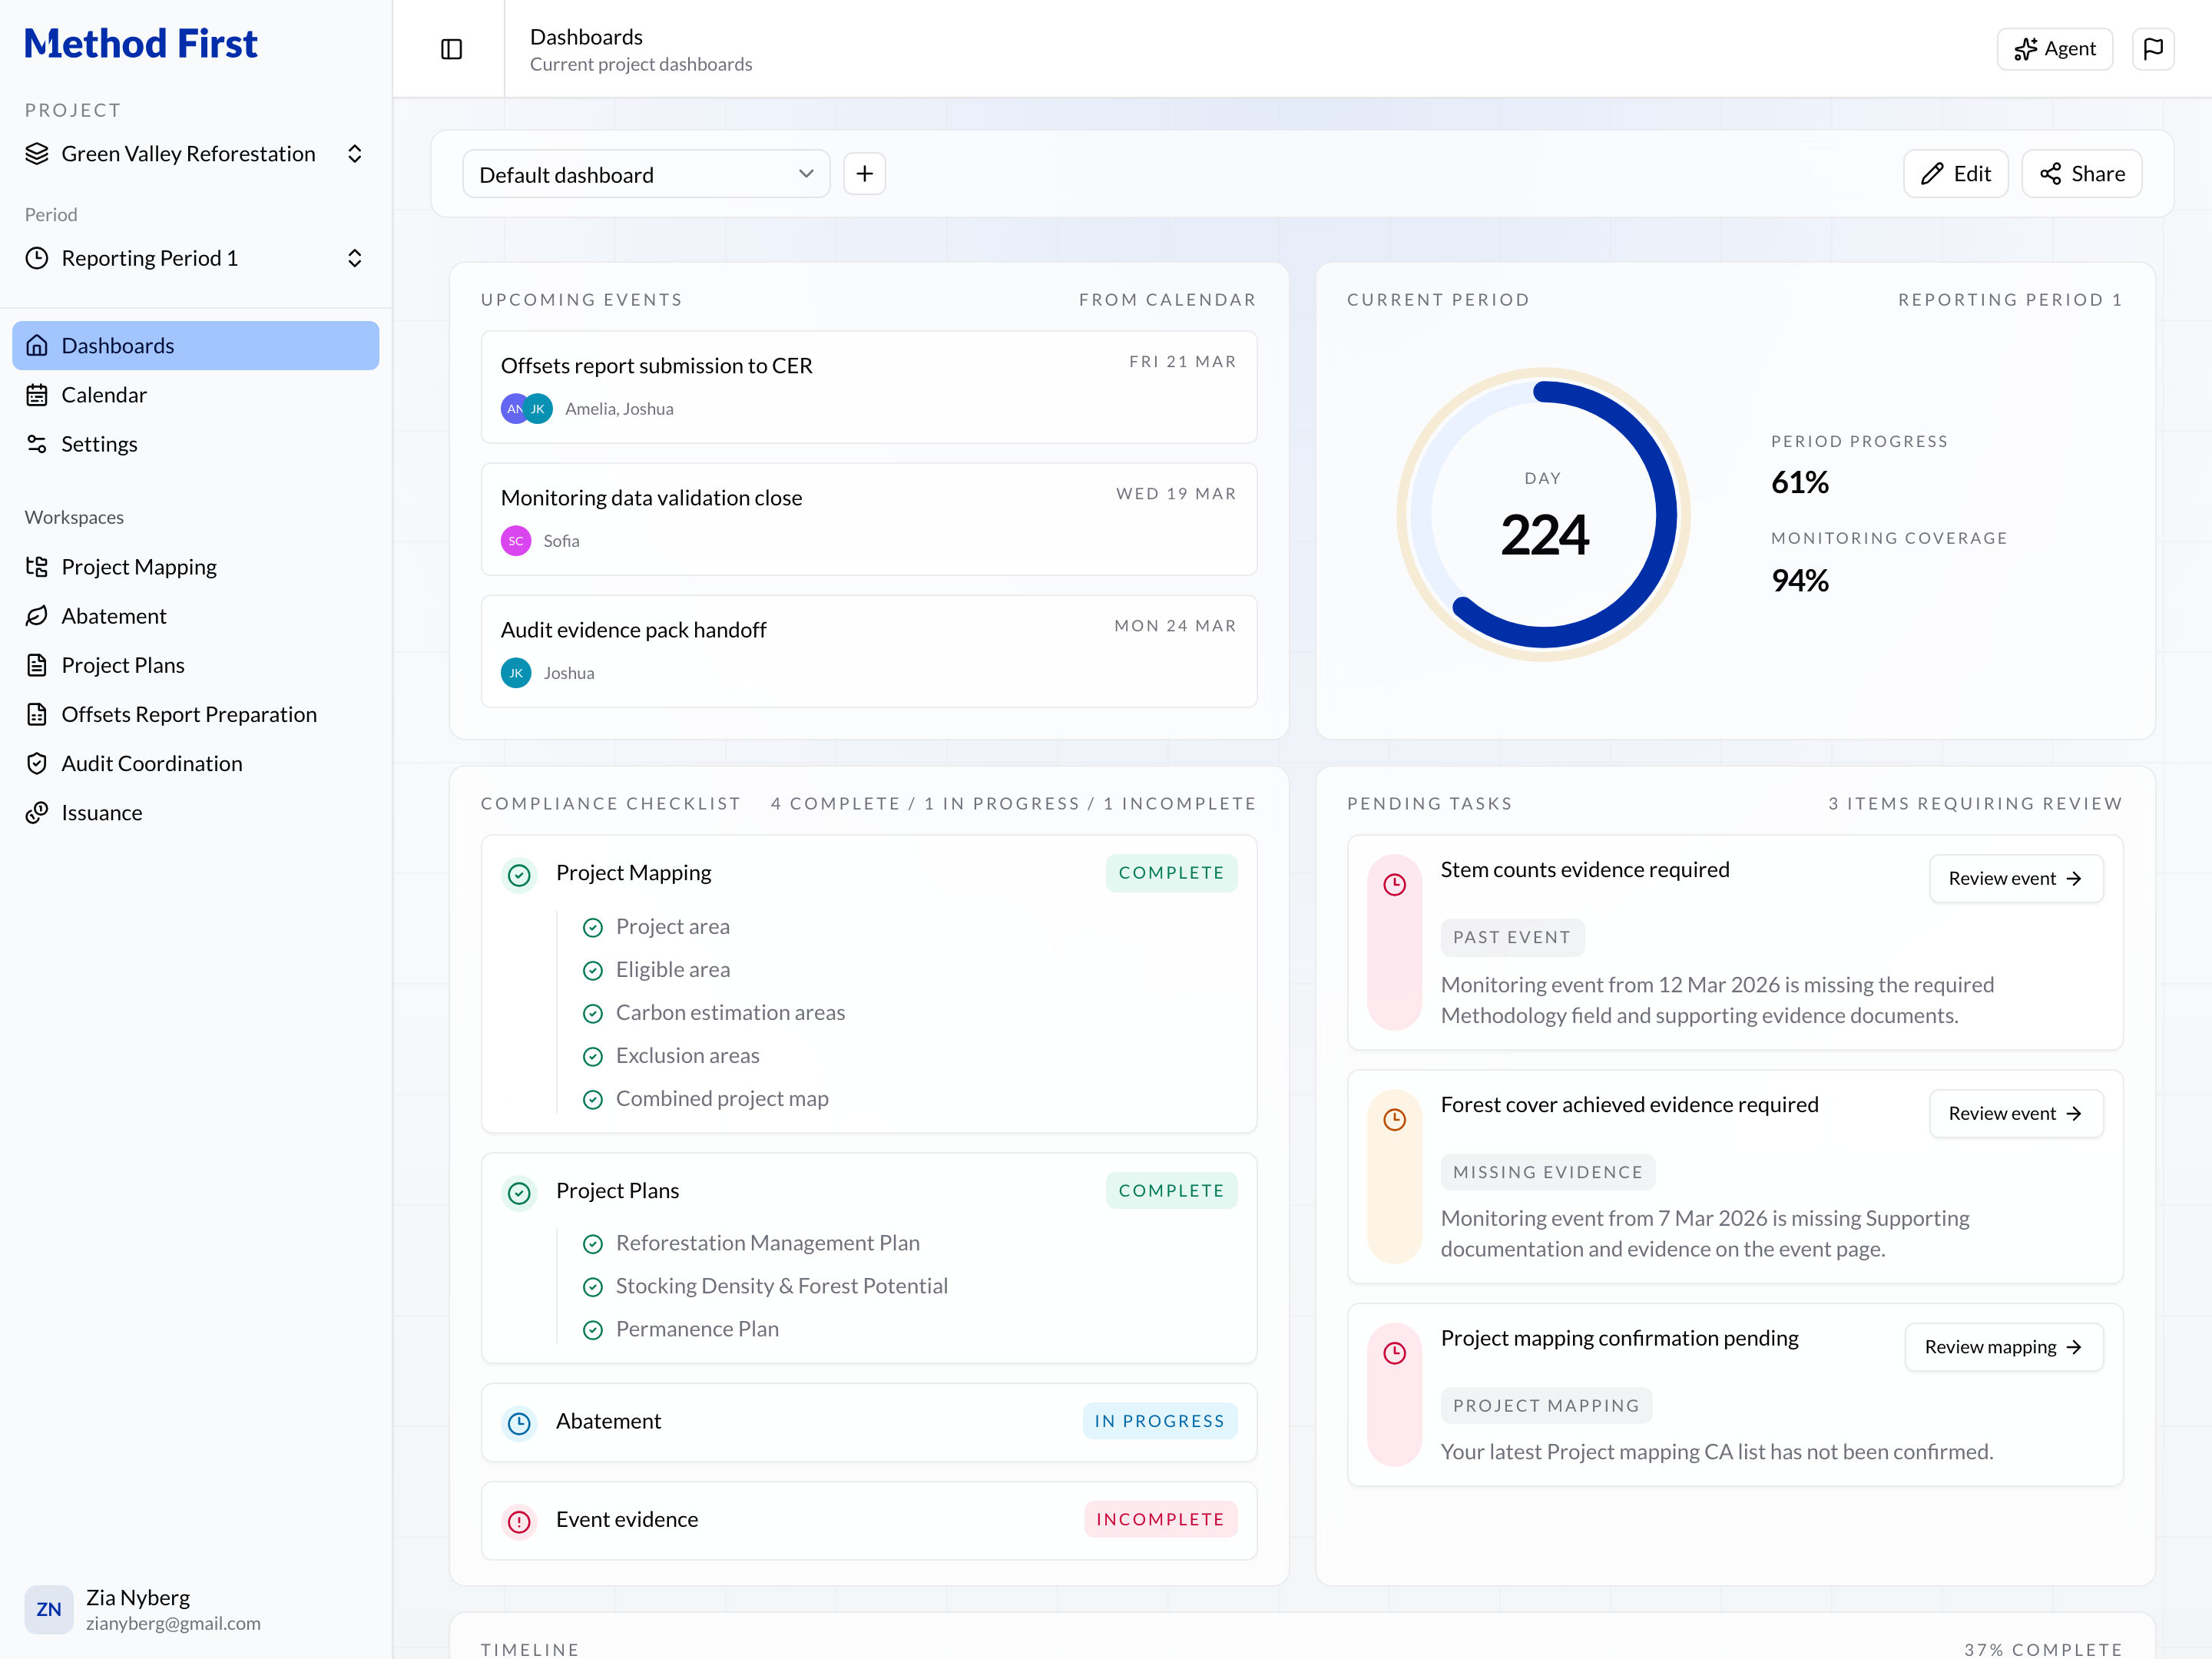Open the Audit evidence pack handoff event
The width and height of the screenshot is (2212, 1659).
[868, 651]
